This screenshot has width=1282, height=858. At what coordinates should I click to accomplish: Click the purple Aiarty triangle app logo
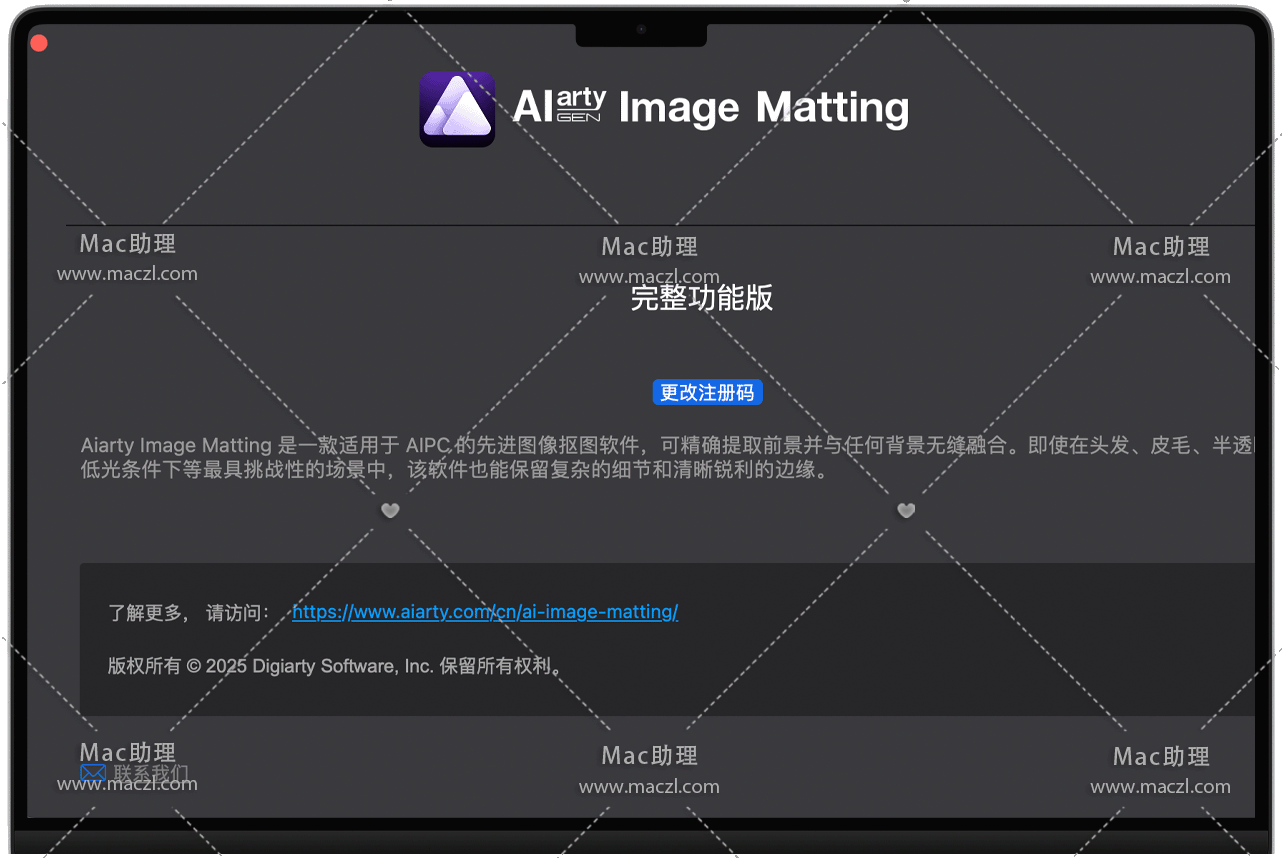(457, 109)
